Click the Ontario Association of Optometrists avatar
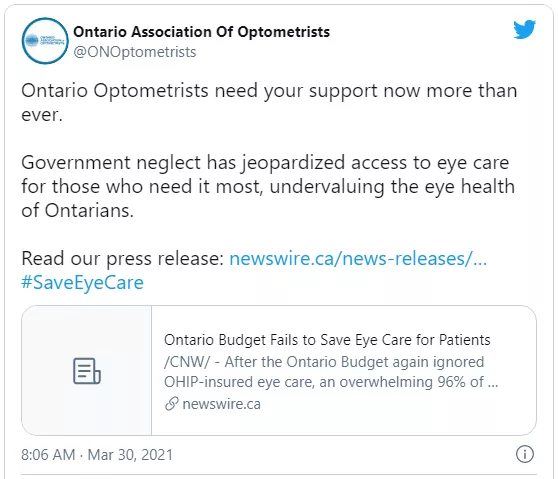Viewport: 558px width, 479px height. (45, 41)
